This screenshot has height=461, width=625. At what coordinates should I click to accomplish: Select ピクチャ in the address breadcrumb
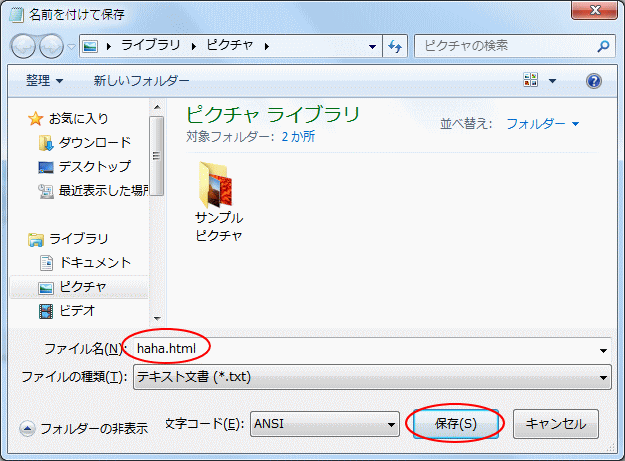[230, 45]
